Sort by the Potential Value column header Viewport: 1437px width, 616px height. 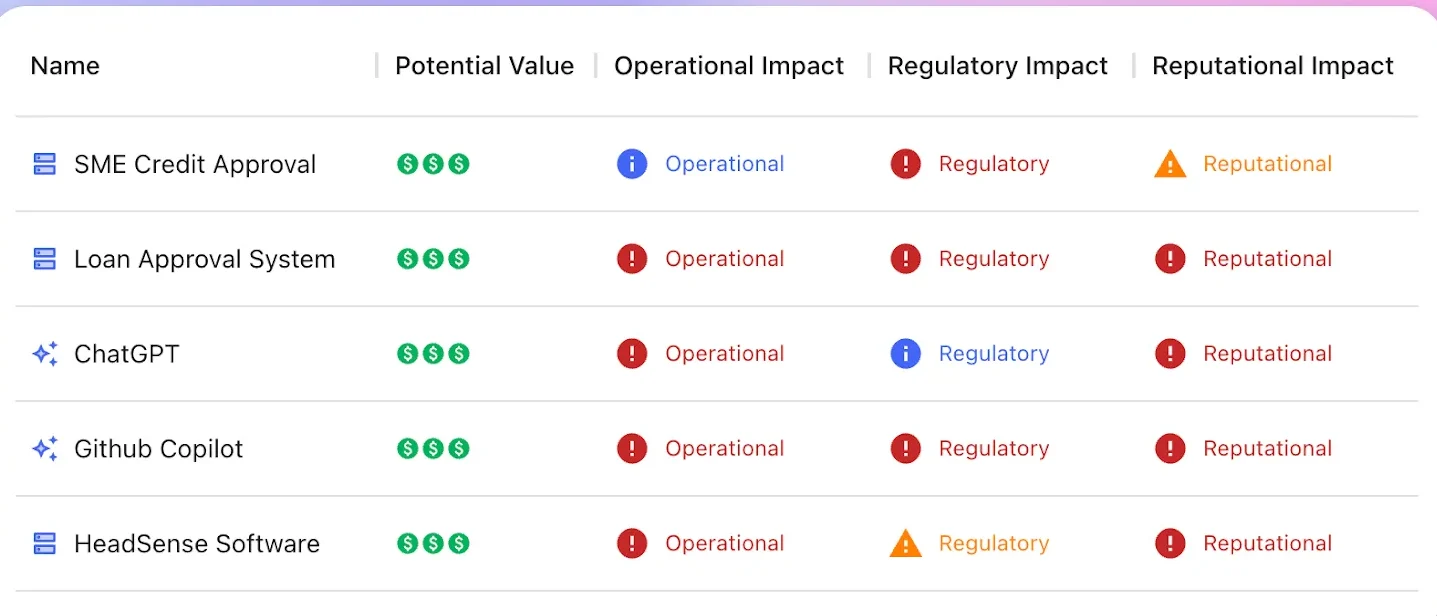coord(484,66)
